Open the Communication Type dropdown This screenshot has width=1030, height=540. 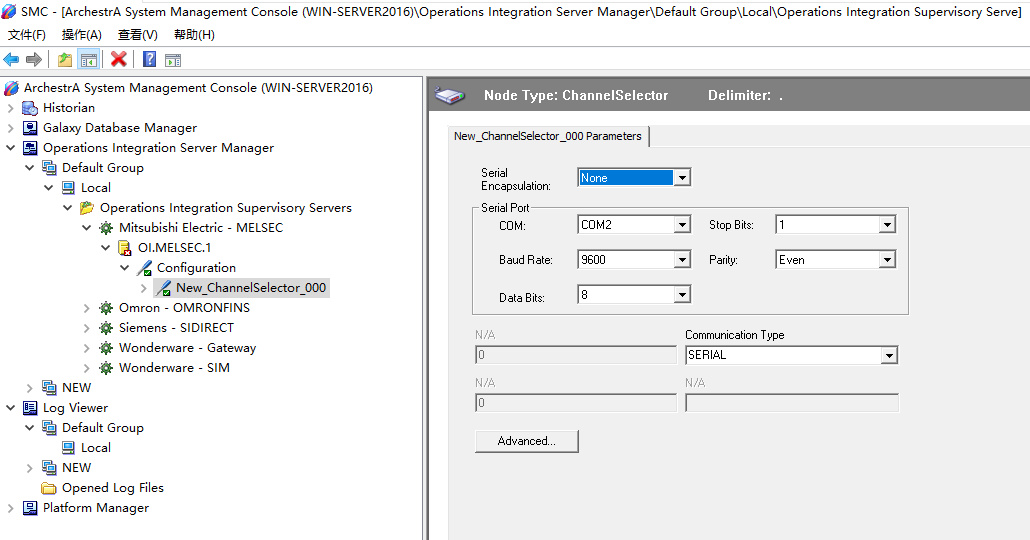(888, 356)
